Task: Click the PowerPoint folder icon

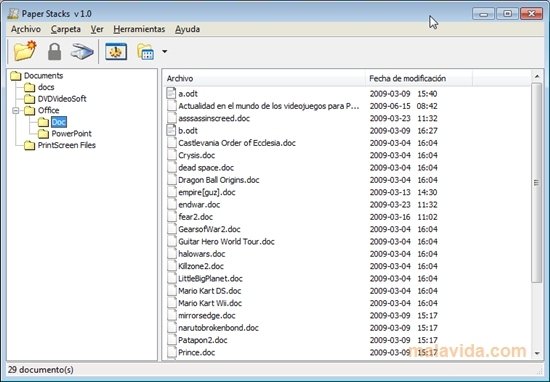Action: (43, 134)
